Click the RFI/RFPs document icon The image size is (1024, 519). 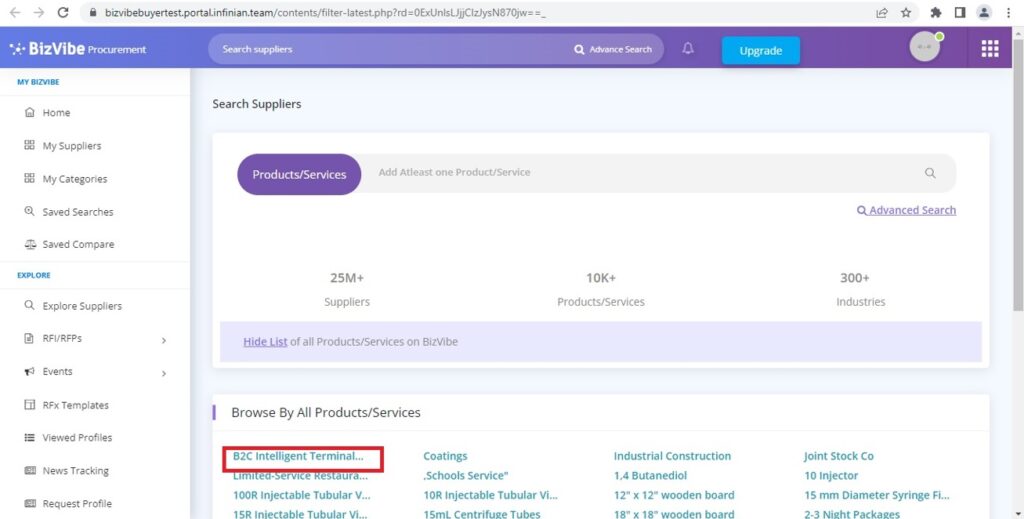[29, 338]
